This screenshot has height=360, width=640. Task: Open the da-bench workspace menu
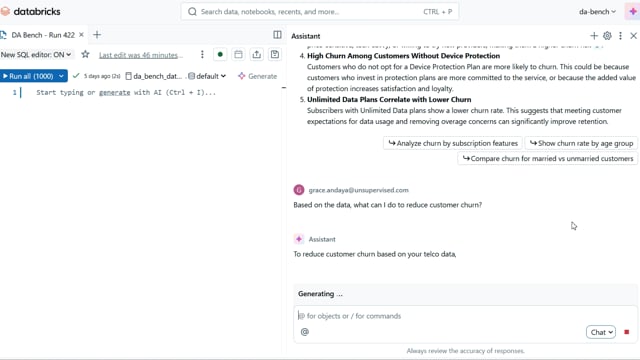(597, 11)
